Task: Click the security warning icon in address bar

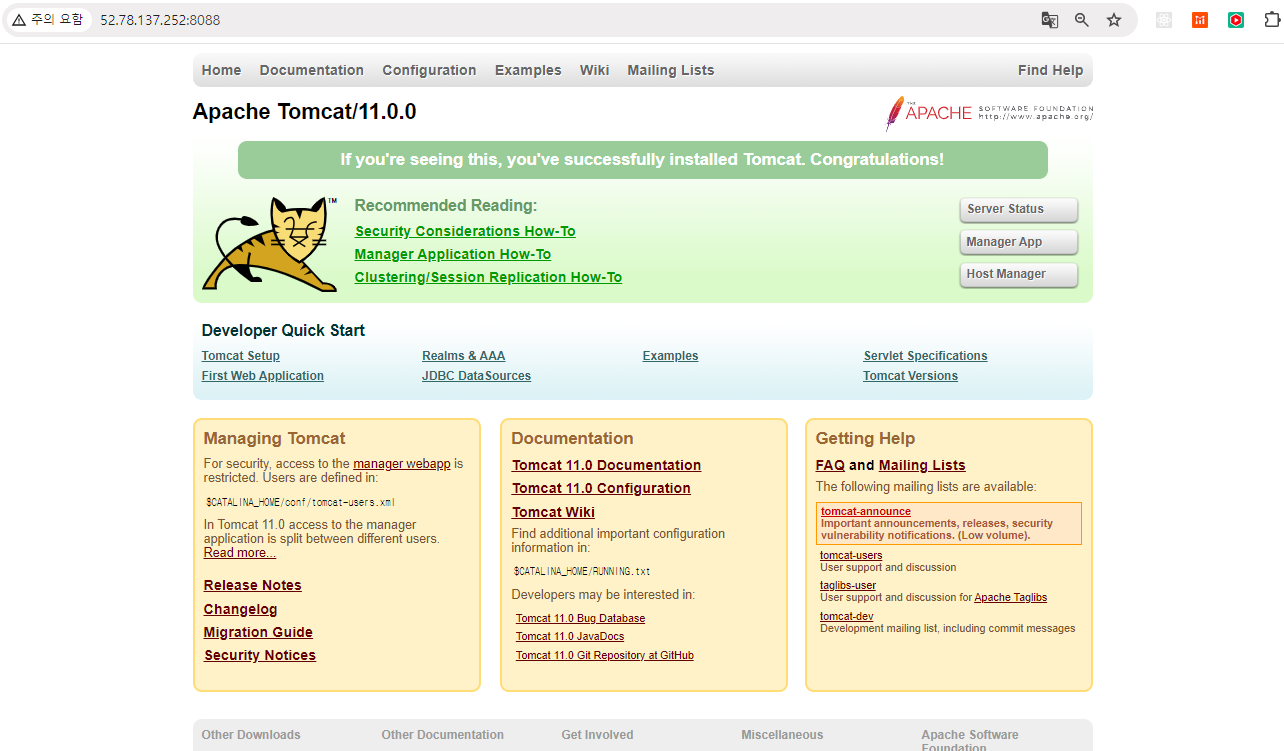Action: [x=19, y=20]
